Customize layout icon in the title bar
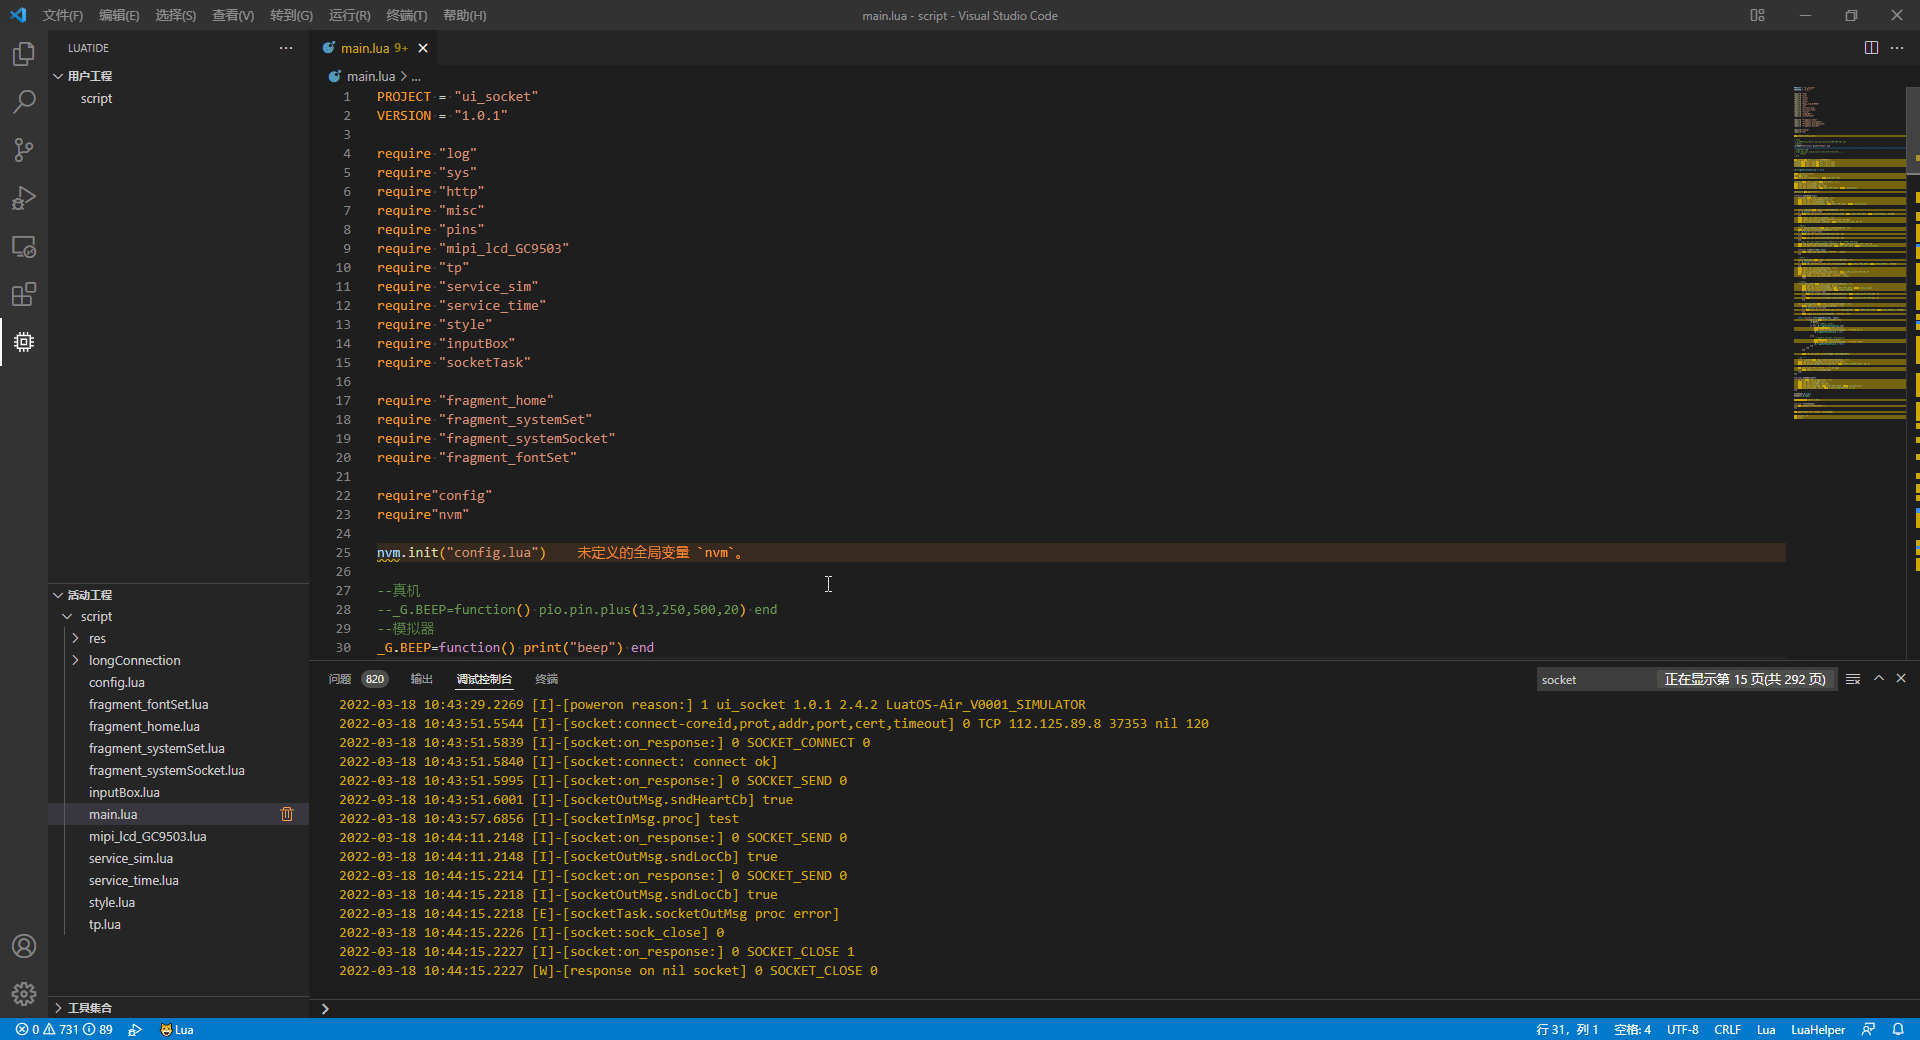Image resolution: width=1920 pixels, height=1040 pixels. point(1757,15)
